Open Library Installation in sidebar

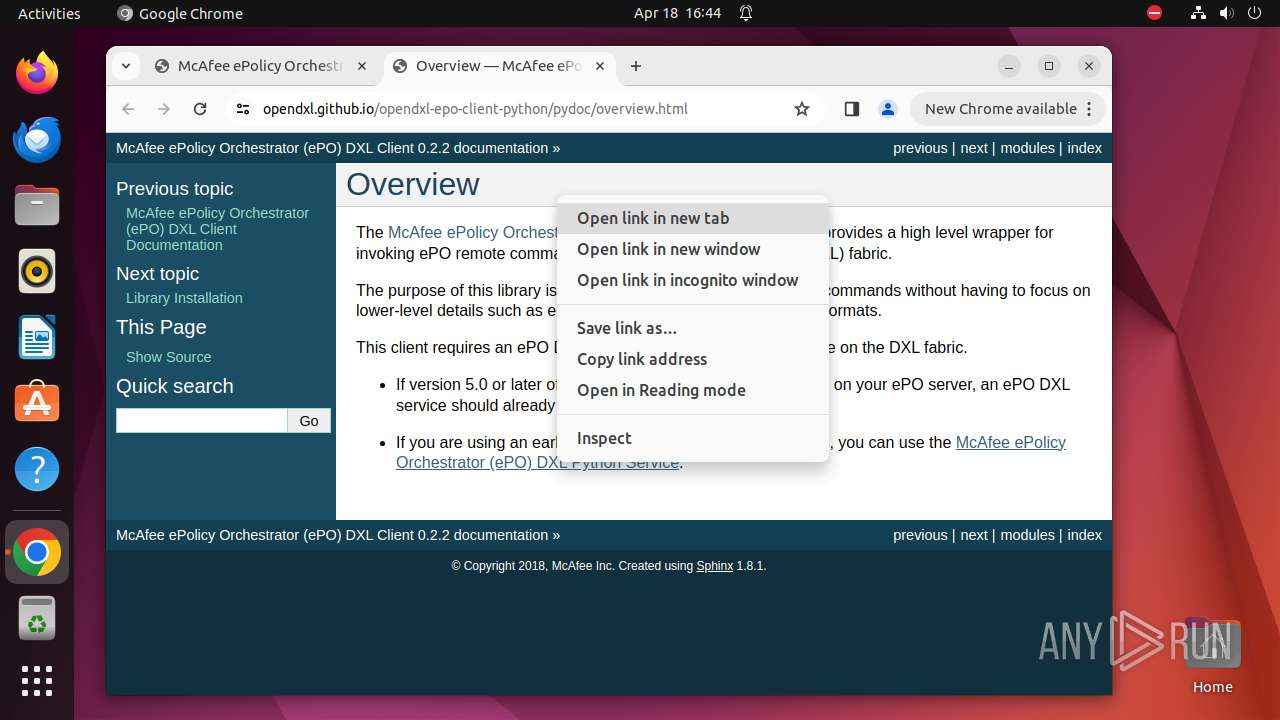pyautogui.click(x=184, y=298)
